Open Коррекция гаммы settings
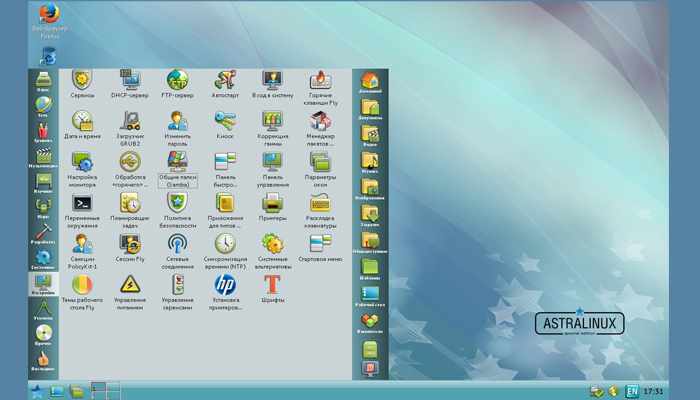The height and width of the screenshot is (400, 700). (272, 129)
